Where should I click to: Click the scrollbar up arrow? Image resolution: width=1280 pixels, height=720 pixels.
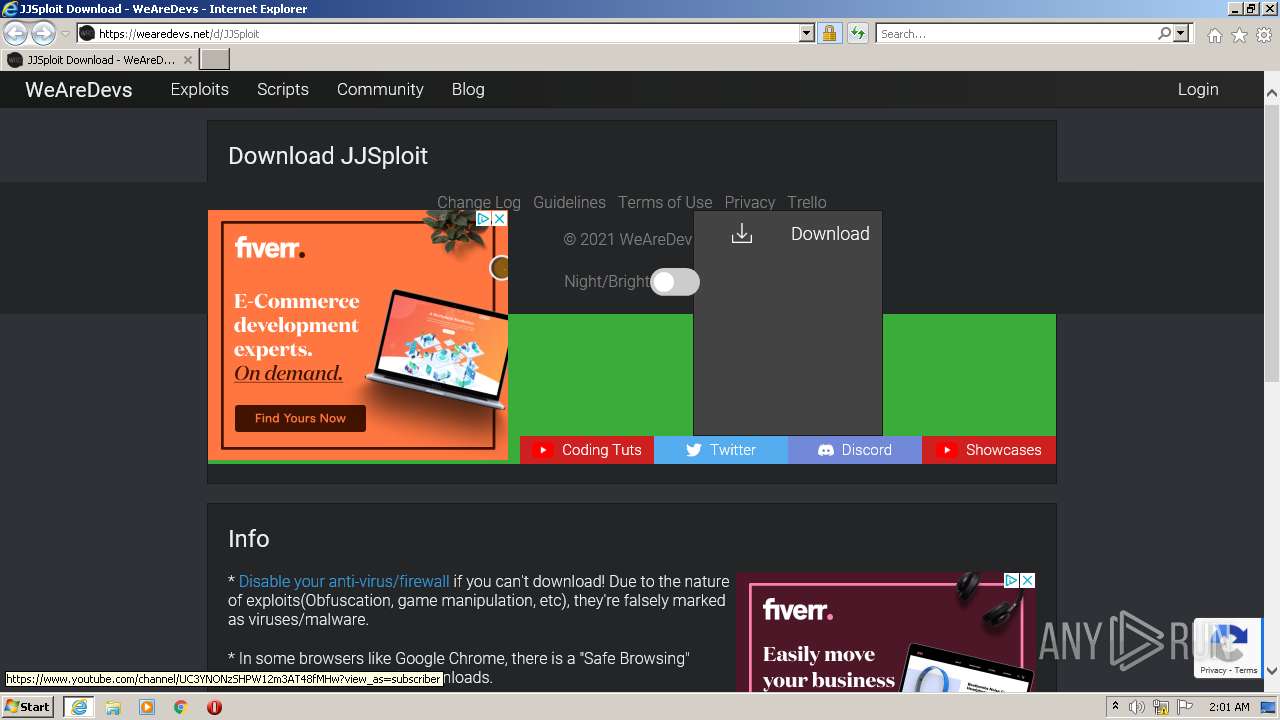point(1272,93)
